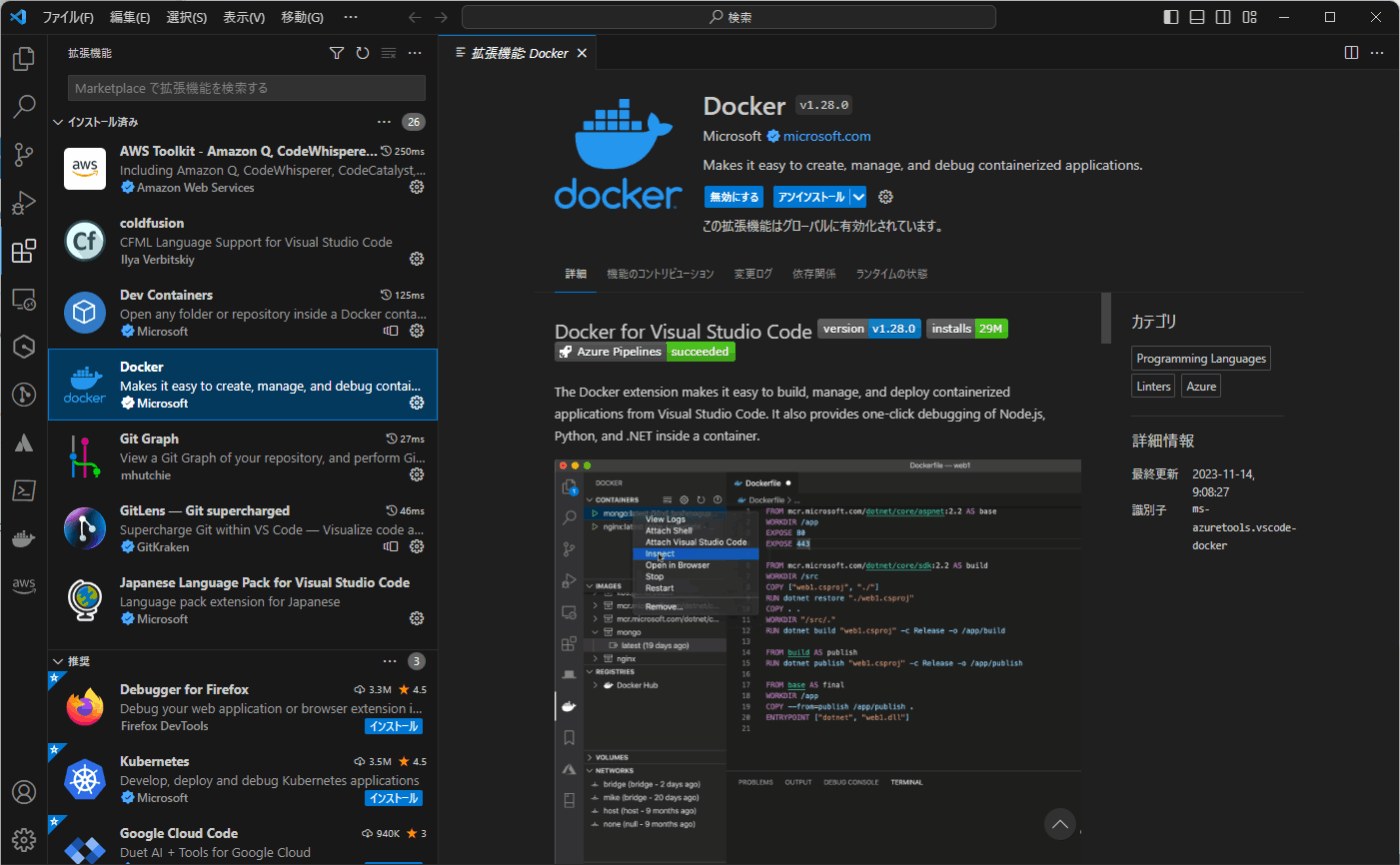Click the アンインストール button
Image resolution: width=1400 pixels, height=865 pixels.
pyautogui.click(x=811, y=197)
